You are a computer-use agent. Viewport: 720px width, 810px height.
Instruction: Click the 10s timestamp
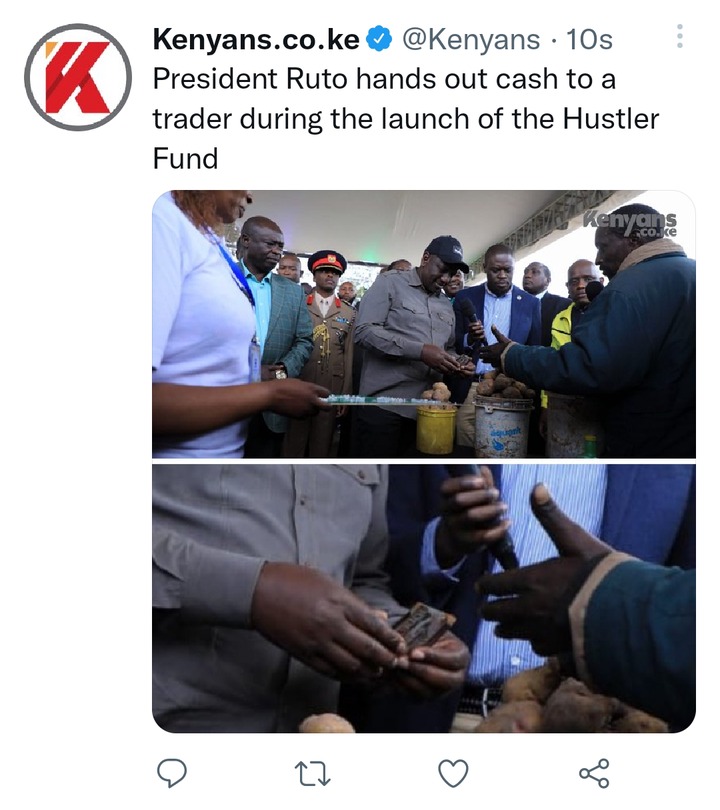pyautogui.click(x=589, y=39)
